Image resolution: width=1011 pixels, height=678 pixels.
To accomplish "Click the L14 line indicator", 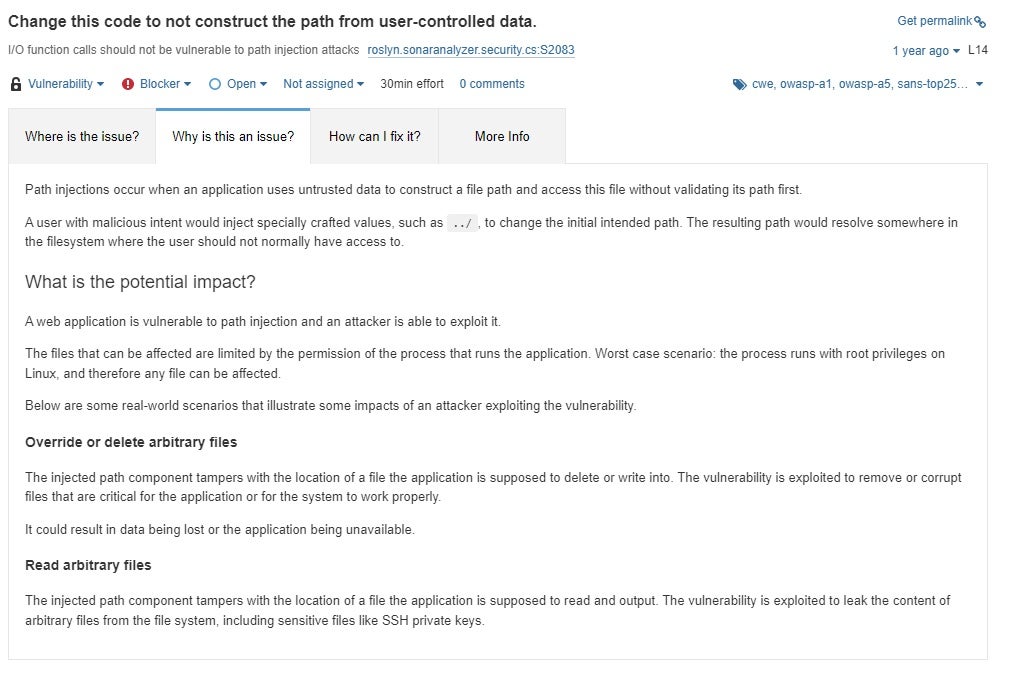I will pos(978,50).
